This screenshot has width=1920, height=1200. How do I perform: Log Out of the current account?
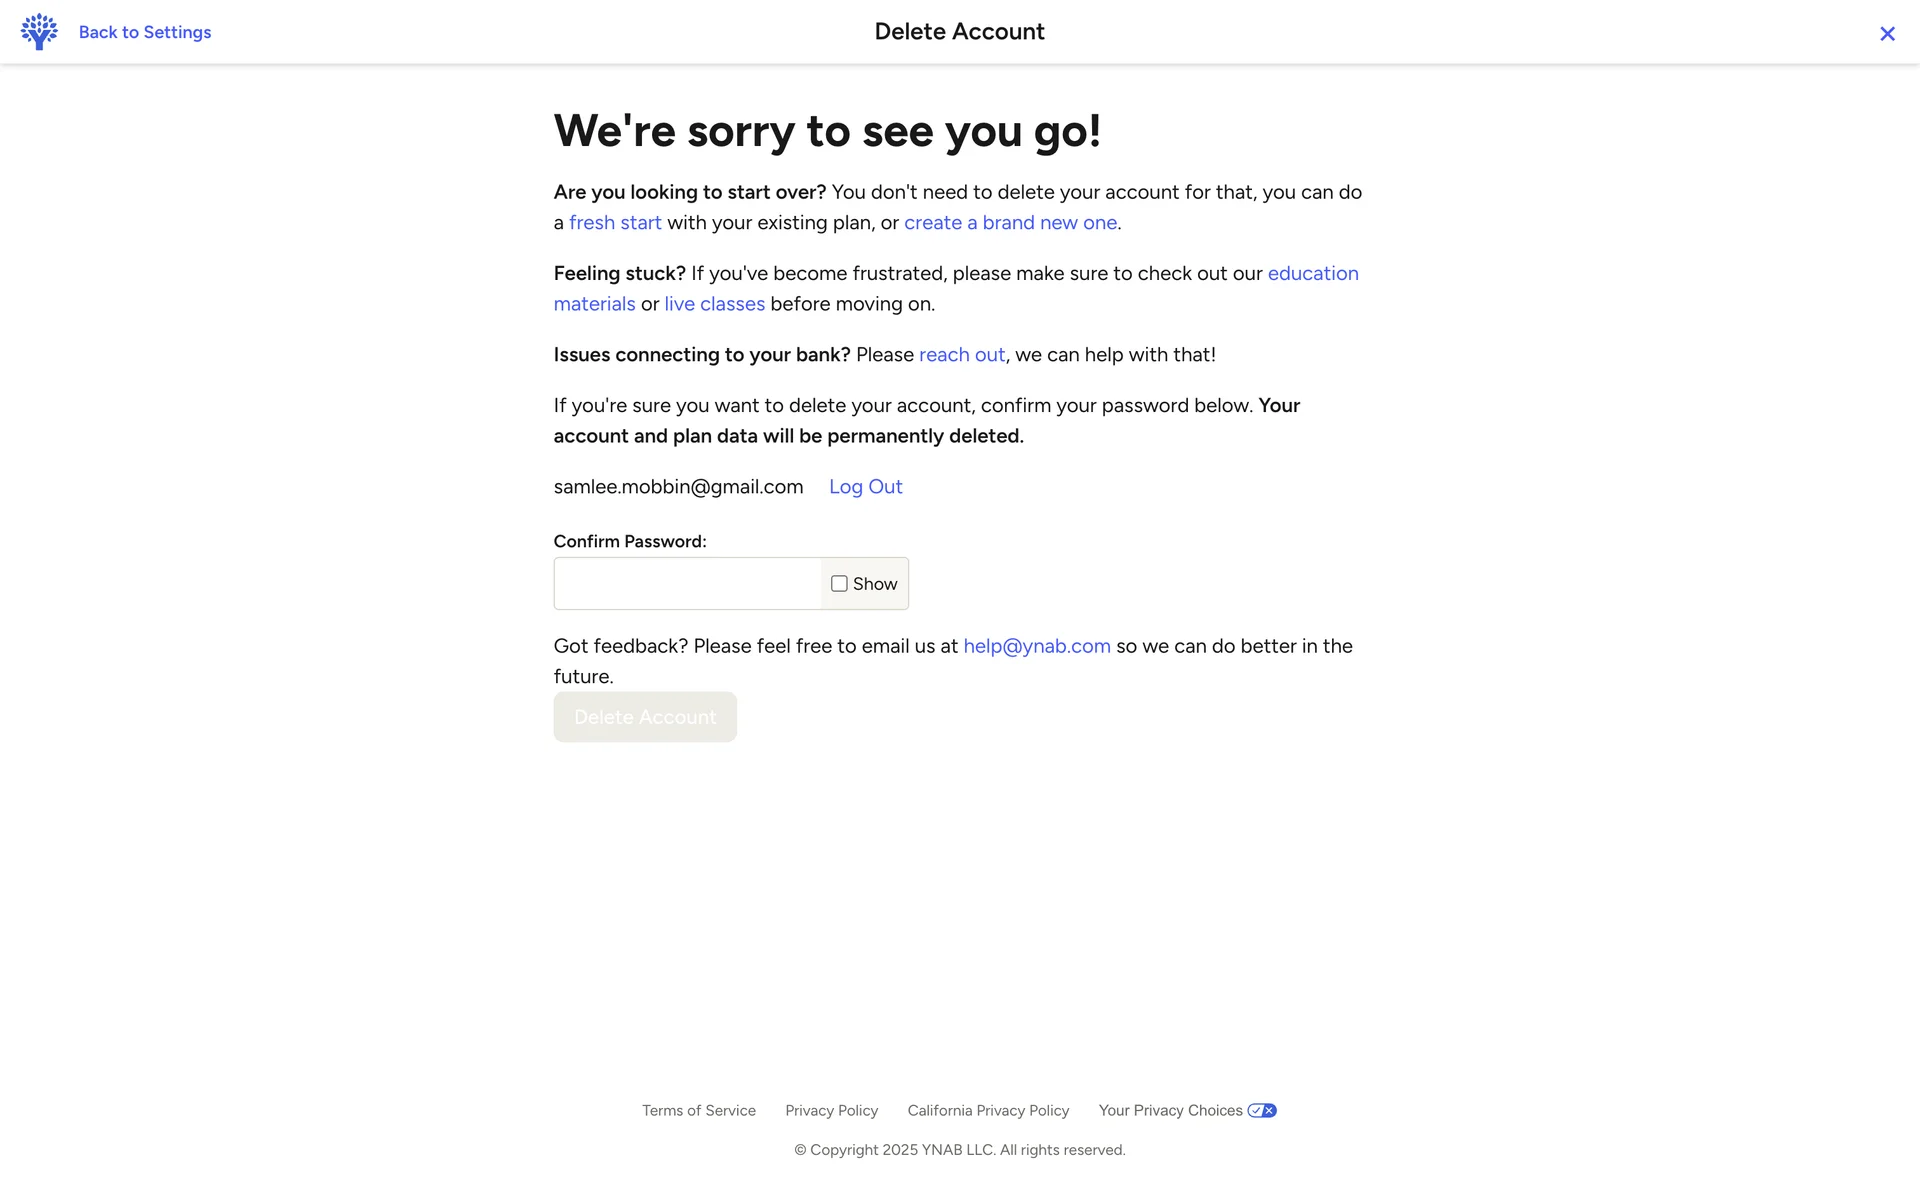pos(865,487)
